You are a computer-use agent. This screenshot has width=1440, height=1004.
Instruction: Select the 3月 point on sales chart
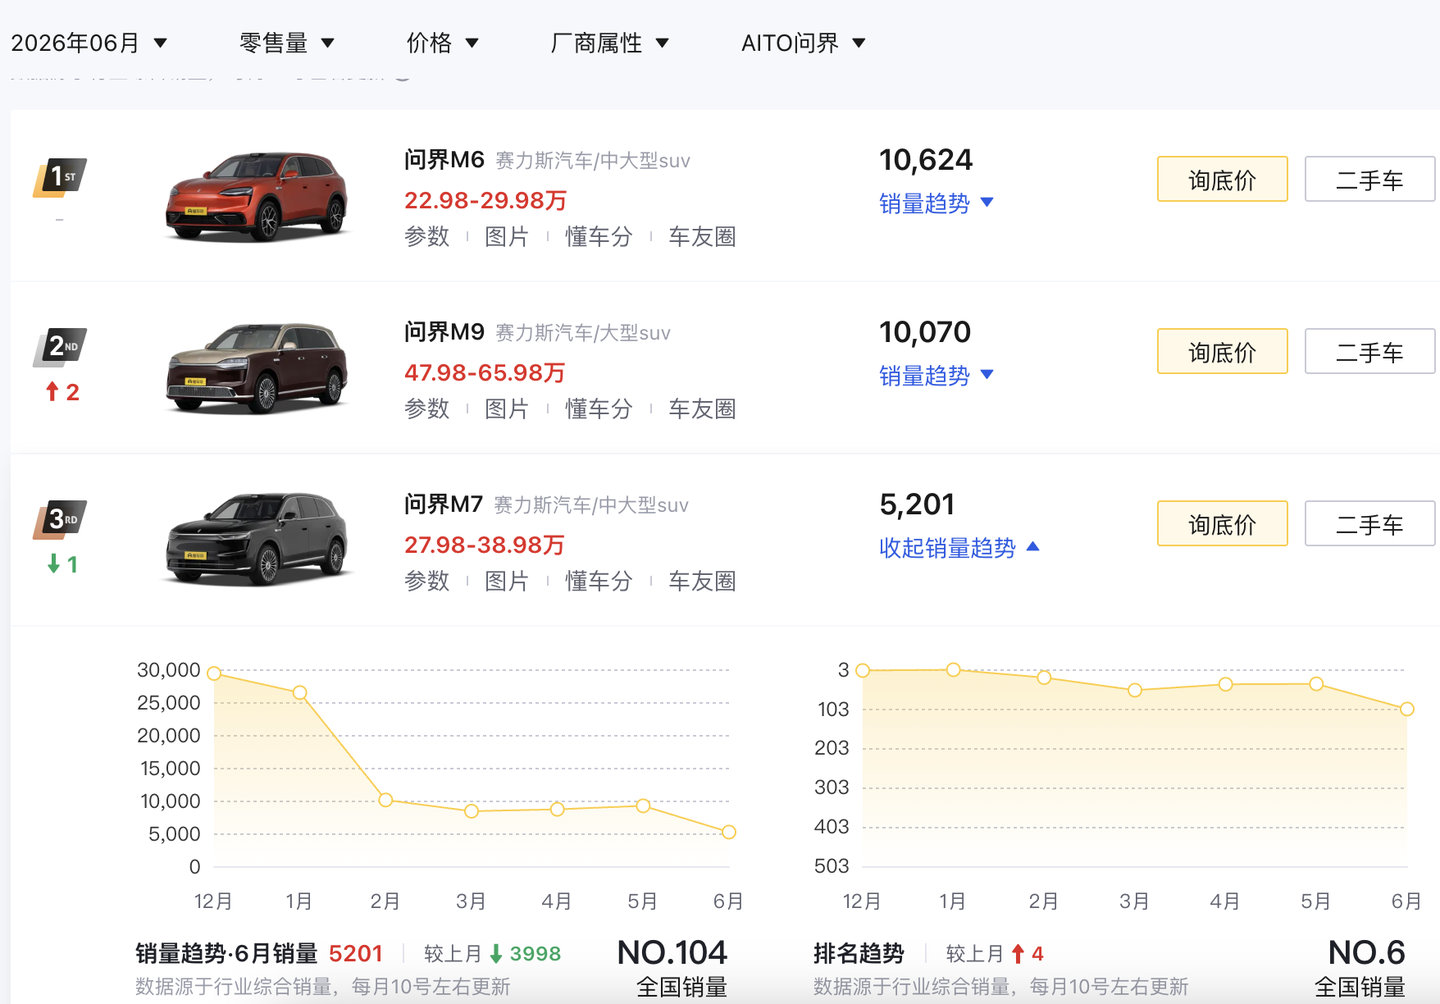[x=472, y=811]
